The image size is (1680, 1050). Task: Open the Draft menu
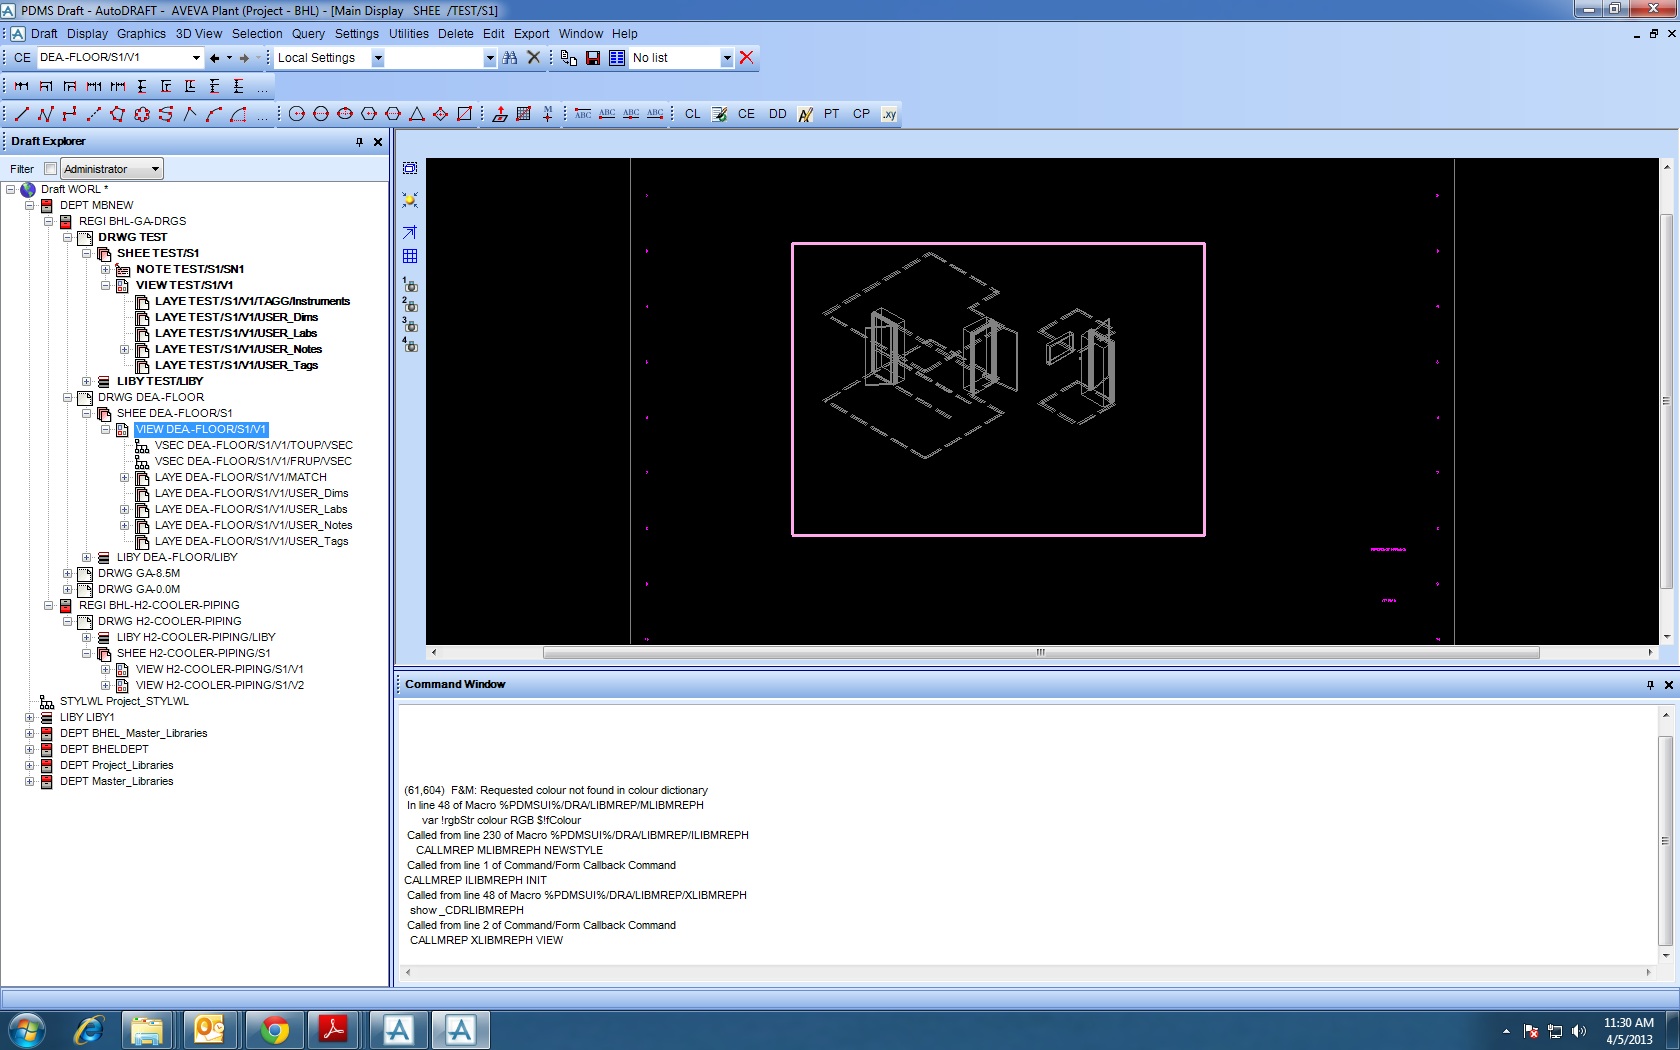pyautogui.click(x=44, y=34)
